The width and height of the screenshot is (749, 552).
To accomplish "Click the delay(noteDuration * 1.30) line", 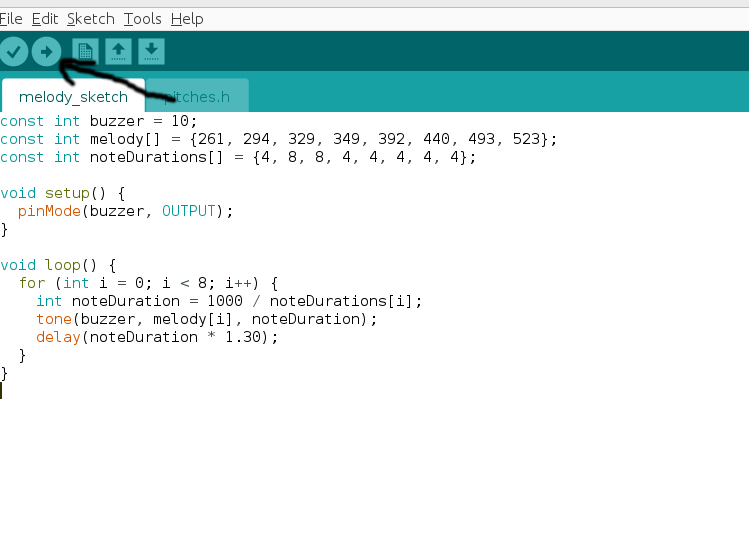I will tap(157, 337).
